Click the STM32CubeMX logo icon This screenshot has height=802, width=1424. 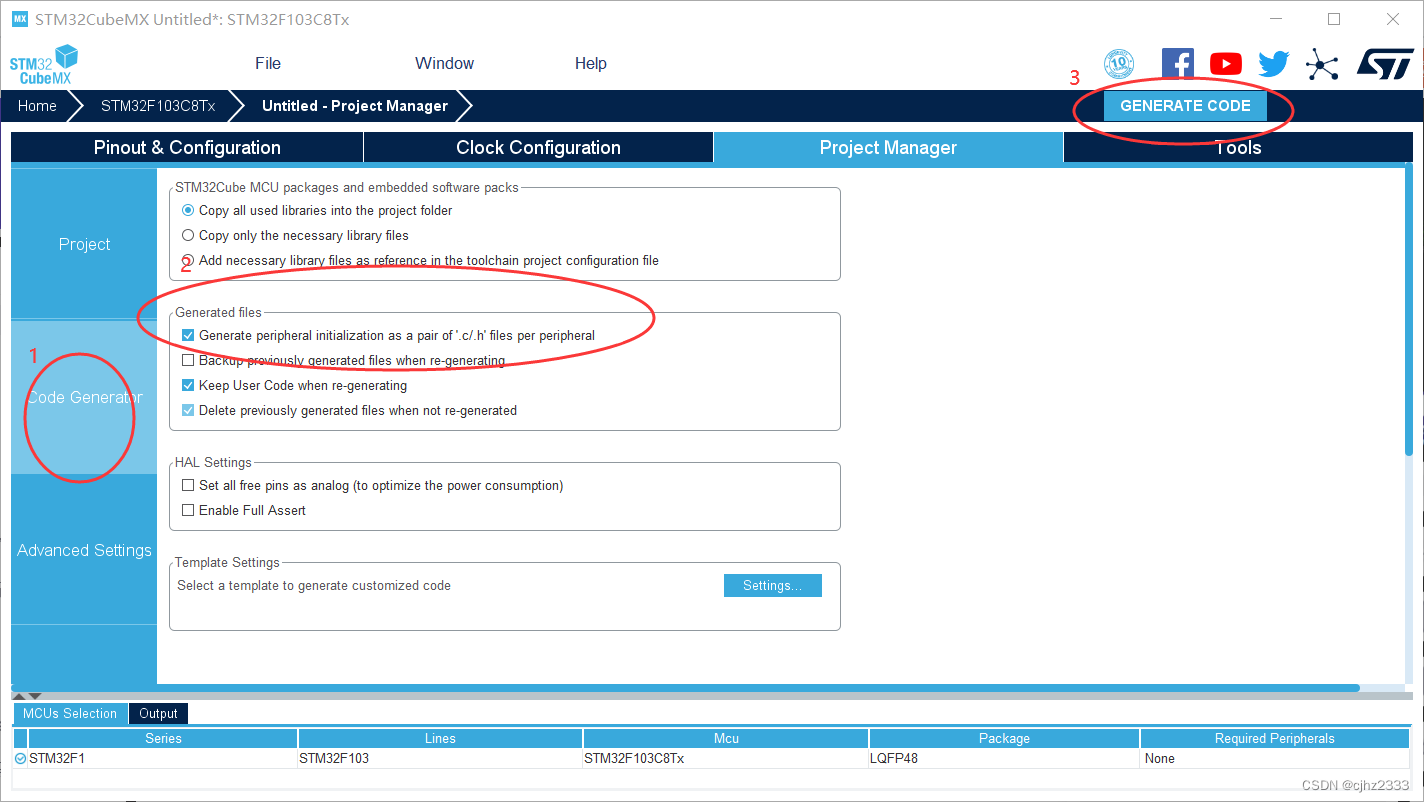[44, 64]
